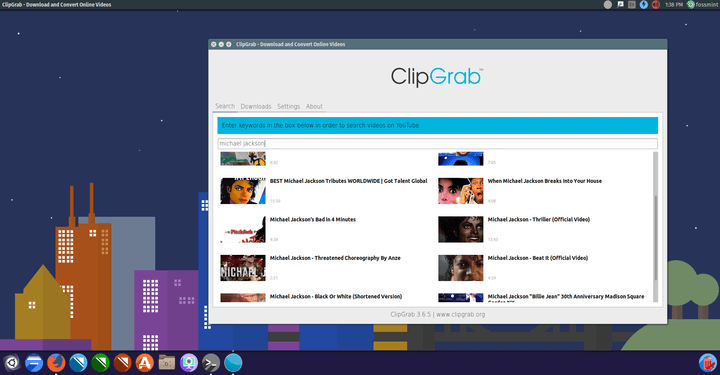Open the About tab
This screenshot has height=375, width=720.
(x=314, y=106)
